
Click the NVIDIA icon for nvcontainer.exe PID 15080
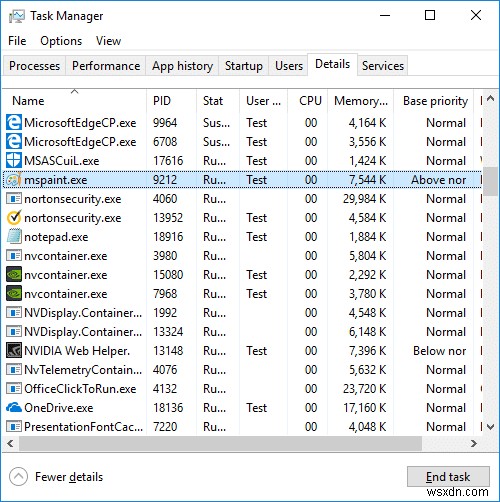14,275
